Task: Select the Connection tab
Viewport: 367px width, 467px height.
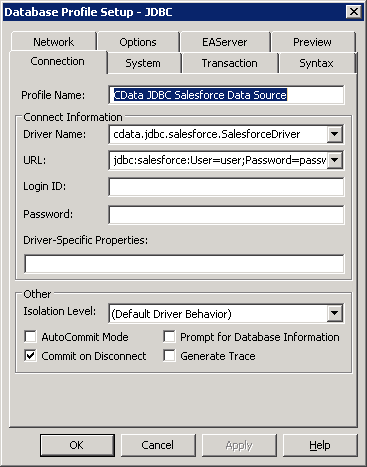Action: tap(58, 61)
